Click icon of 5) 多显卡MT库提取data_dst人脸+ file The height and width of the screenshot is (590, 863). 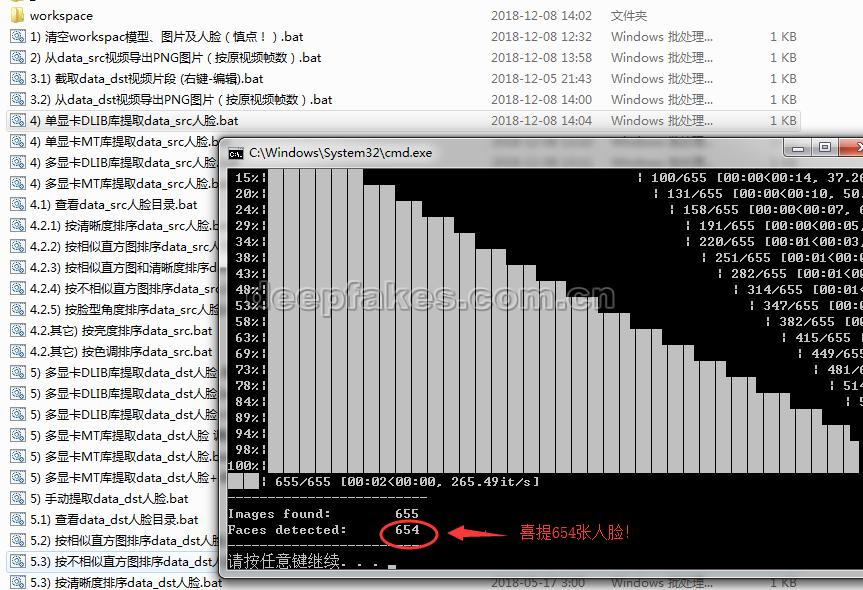(x=18, y=477)
